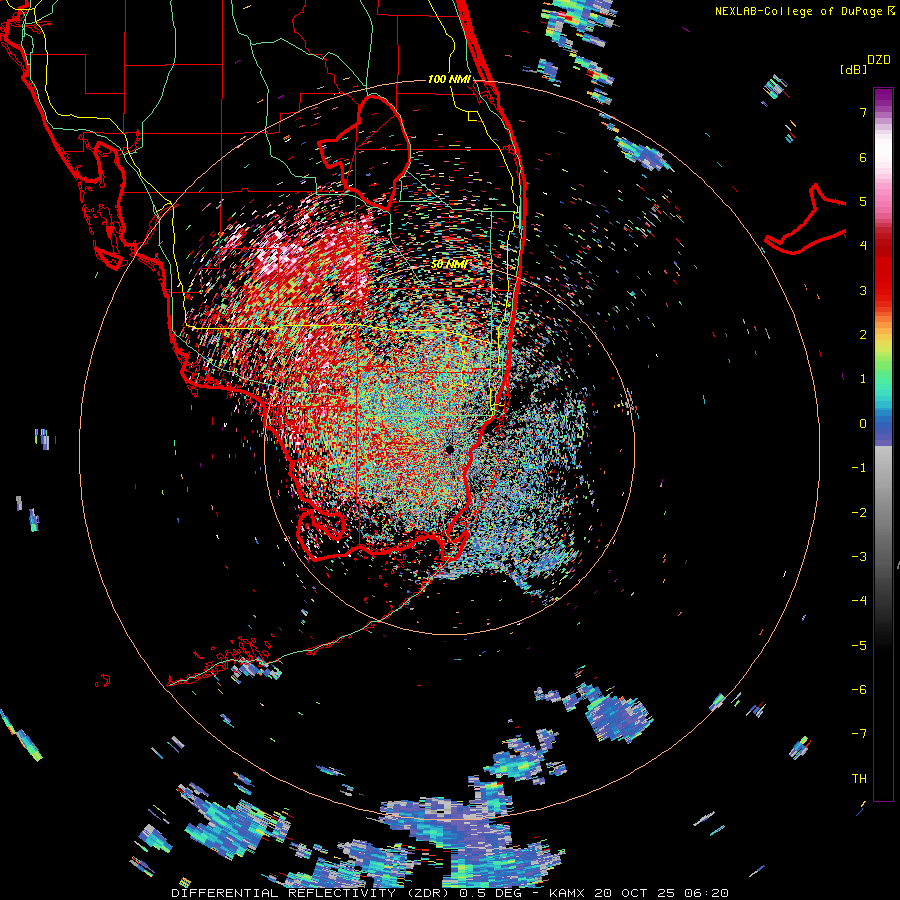The width and height of the screenshot is (900, 900).
Task: Click the 0 tick label on the color scale
Action: (863, 424)
